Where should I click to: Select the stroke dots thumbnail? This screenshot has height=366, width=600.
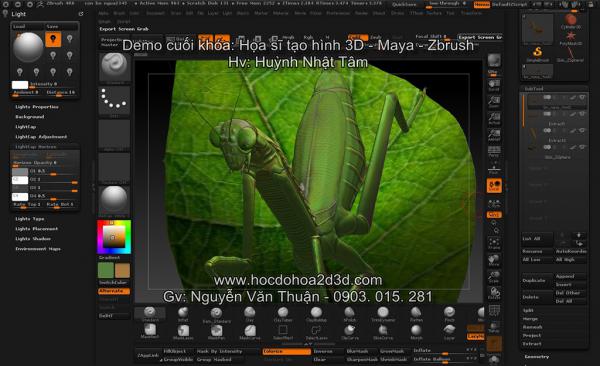point(114,100)
